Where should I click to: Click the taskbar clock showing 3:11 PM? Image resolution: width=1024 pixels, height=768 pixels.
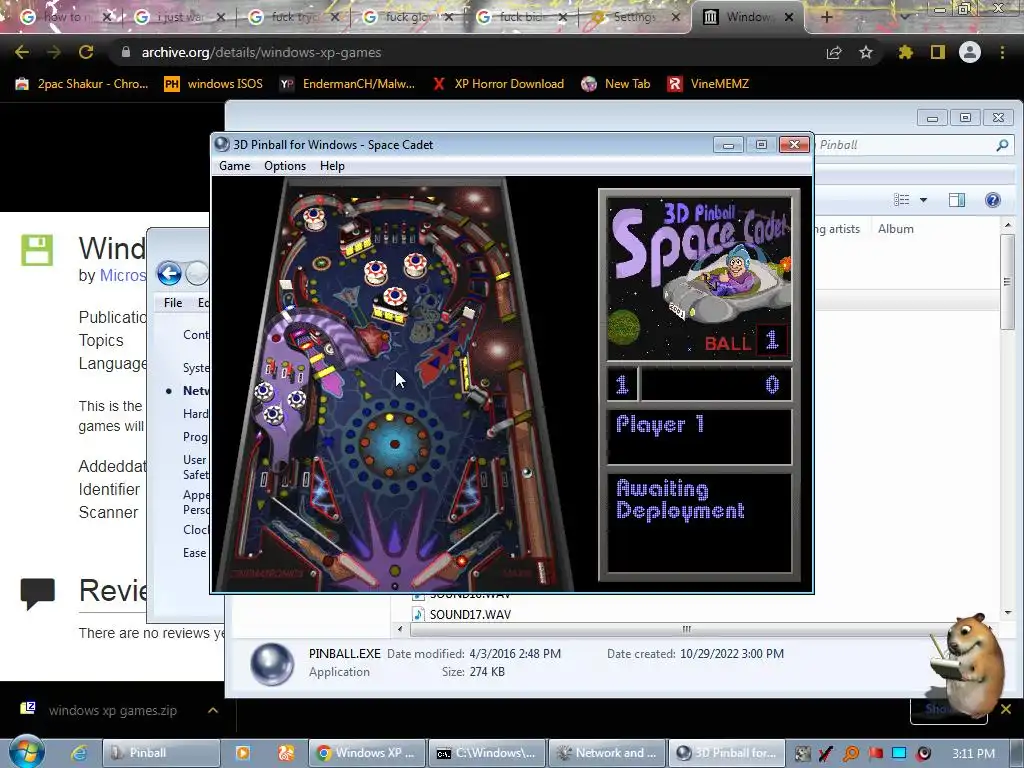tap(973, 753)
